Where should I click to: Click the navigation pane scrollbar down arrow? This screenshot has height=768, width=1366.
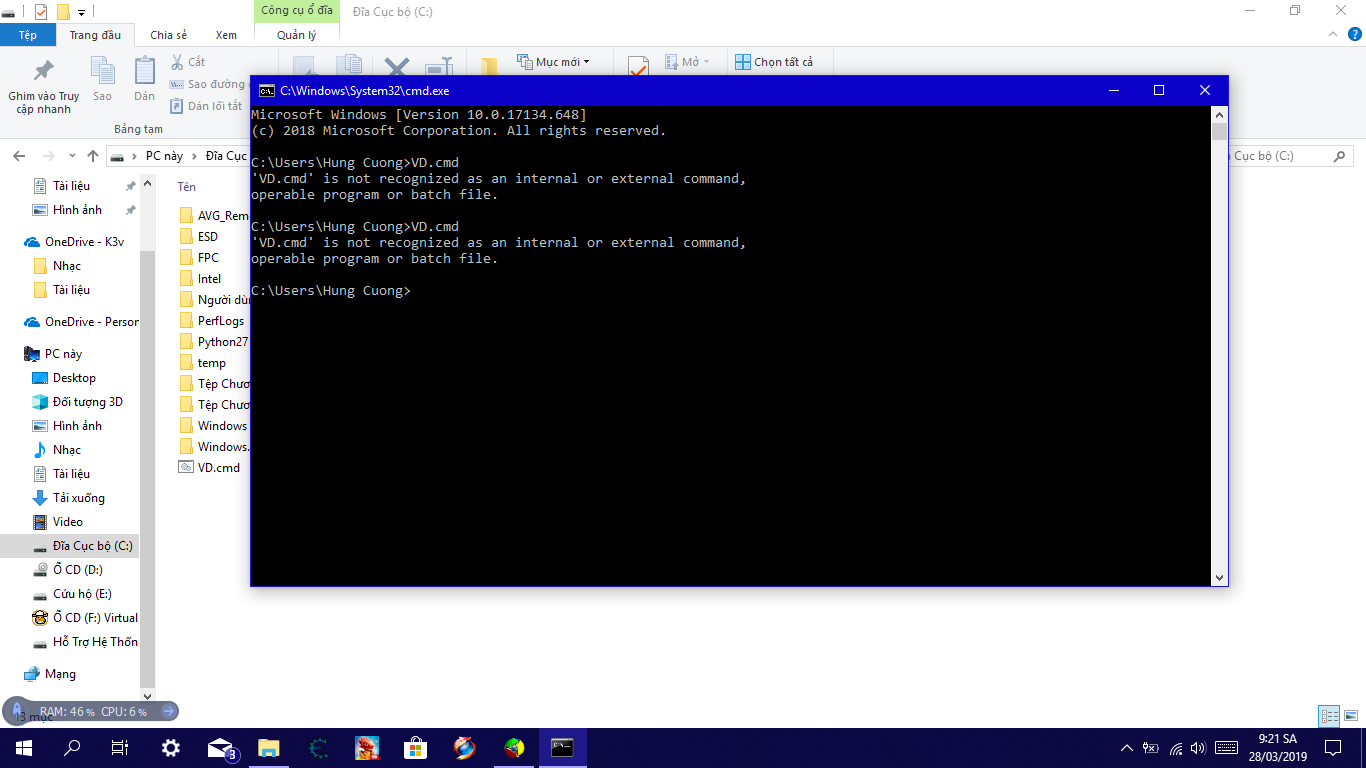coord(147,696)
